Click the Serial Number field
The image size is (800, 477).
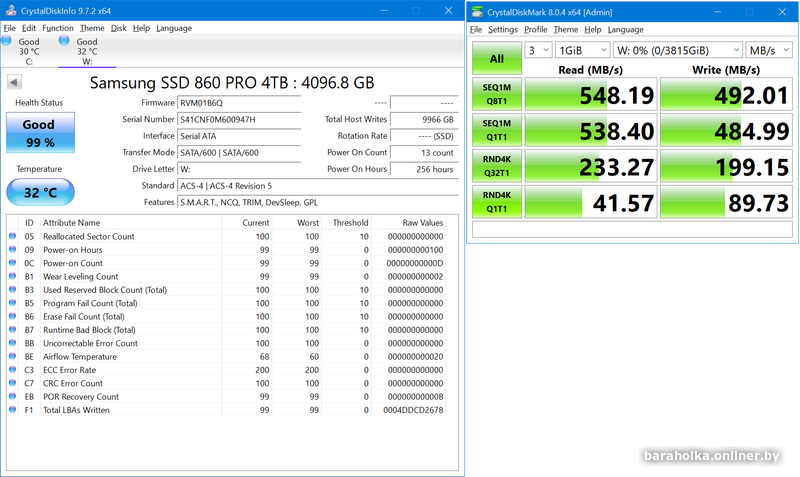239,120
